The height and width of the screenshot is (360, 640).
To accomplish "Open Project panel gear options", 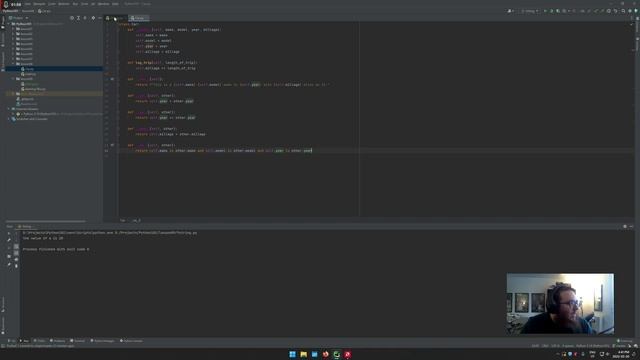I will click(93, 18).
